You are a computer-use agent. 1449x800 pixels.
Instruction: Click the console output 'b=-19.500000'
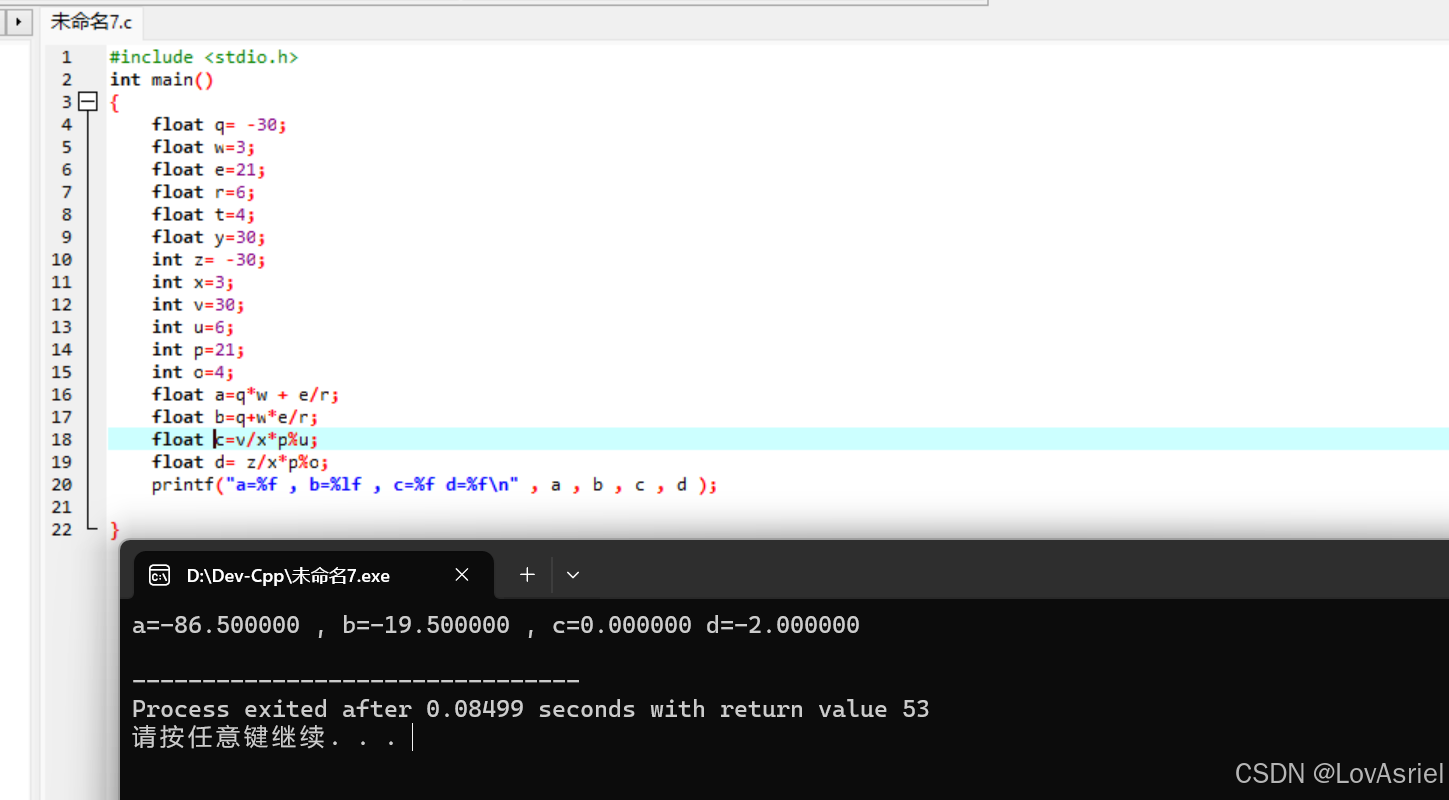[426, 626]
